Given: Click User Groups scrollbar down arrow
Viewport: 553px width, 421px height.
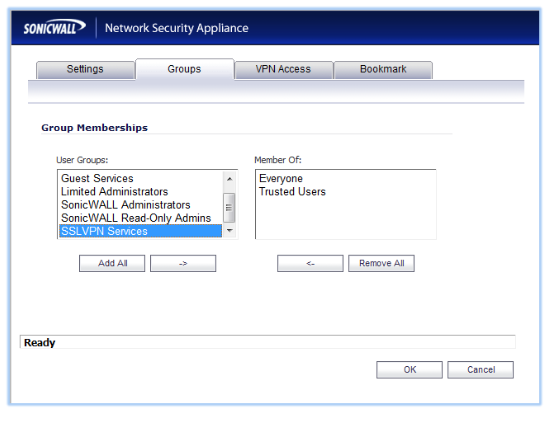Looking at the screenshot, I should [x=230, y=231].
